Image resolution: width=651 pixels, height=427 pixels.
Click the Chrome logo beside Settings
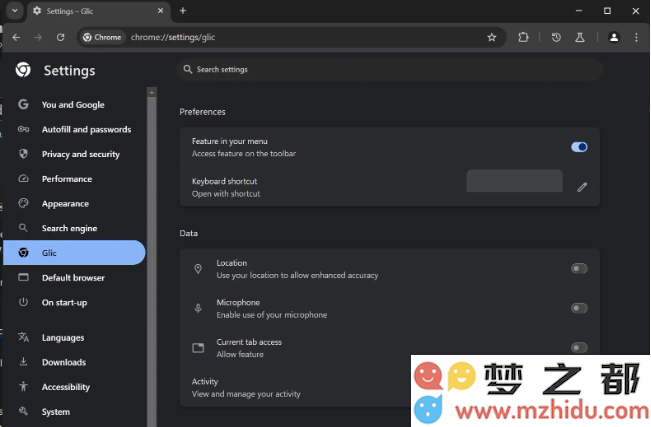[x=23, y=70]
